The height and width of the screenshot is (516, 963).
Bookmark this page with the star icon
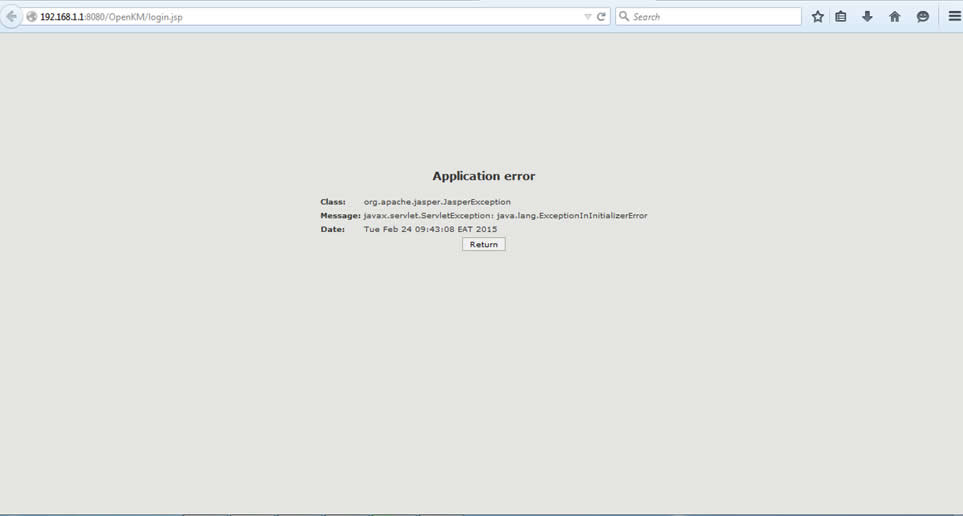point(817,17)
